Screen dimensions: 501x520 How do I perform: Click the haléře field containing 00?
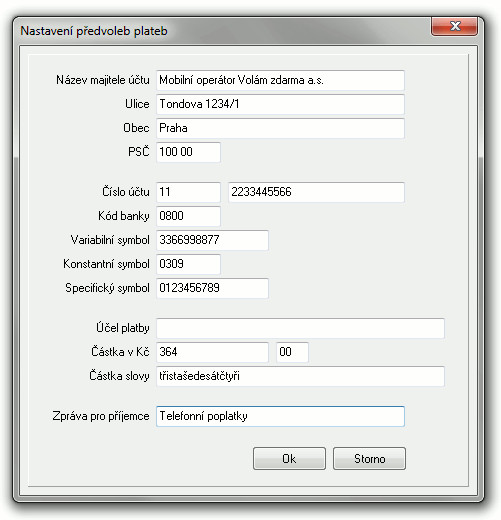tap(292, 352)
